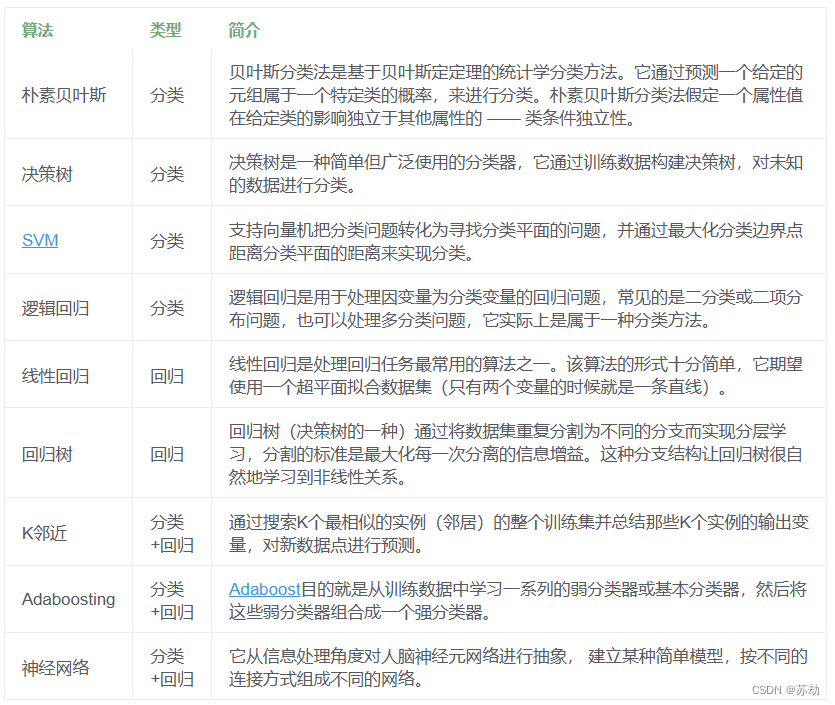The image size is (835, 705).
Task: Click 分类+回归 type in the K邻近 row
Action: click(171, 534)
